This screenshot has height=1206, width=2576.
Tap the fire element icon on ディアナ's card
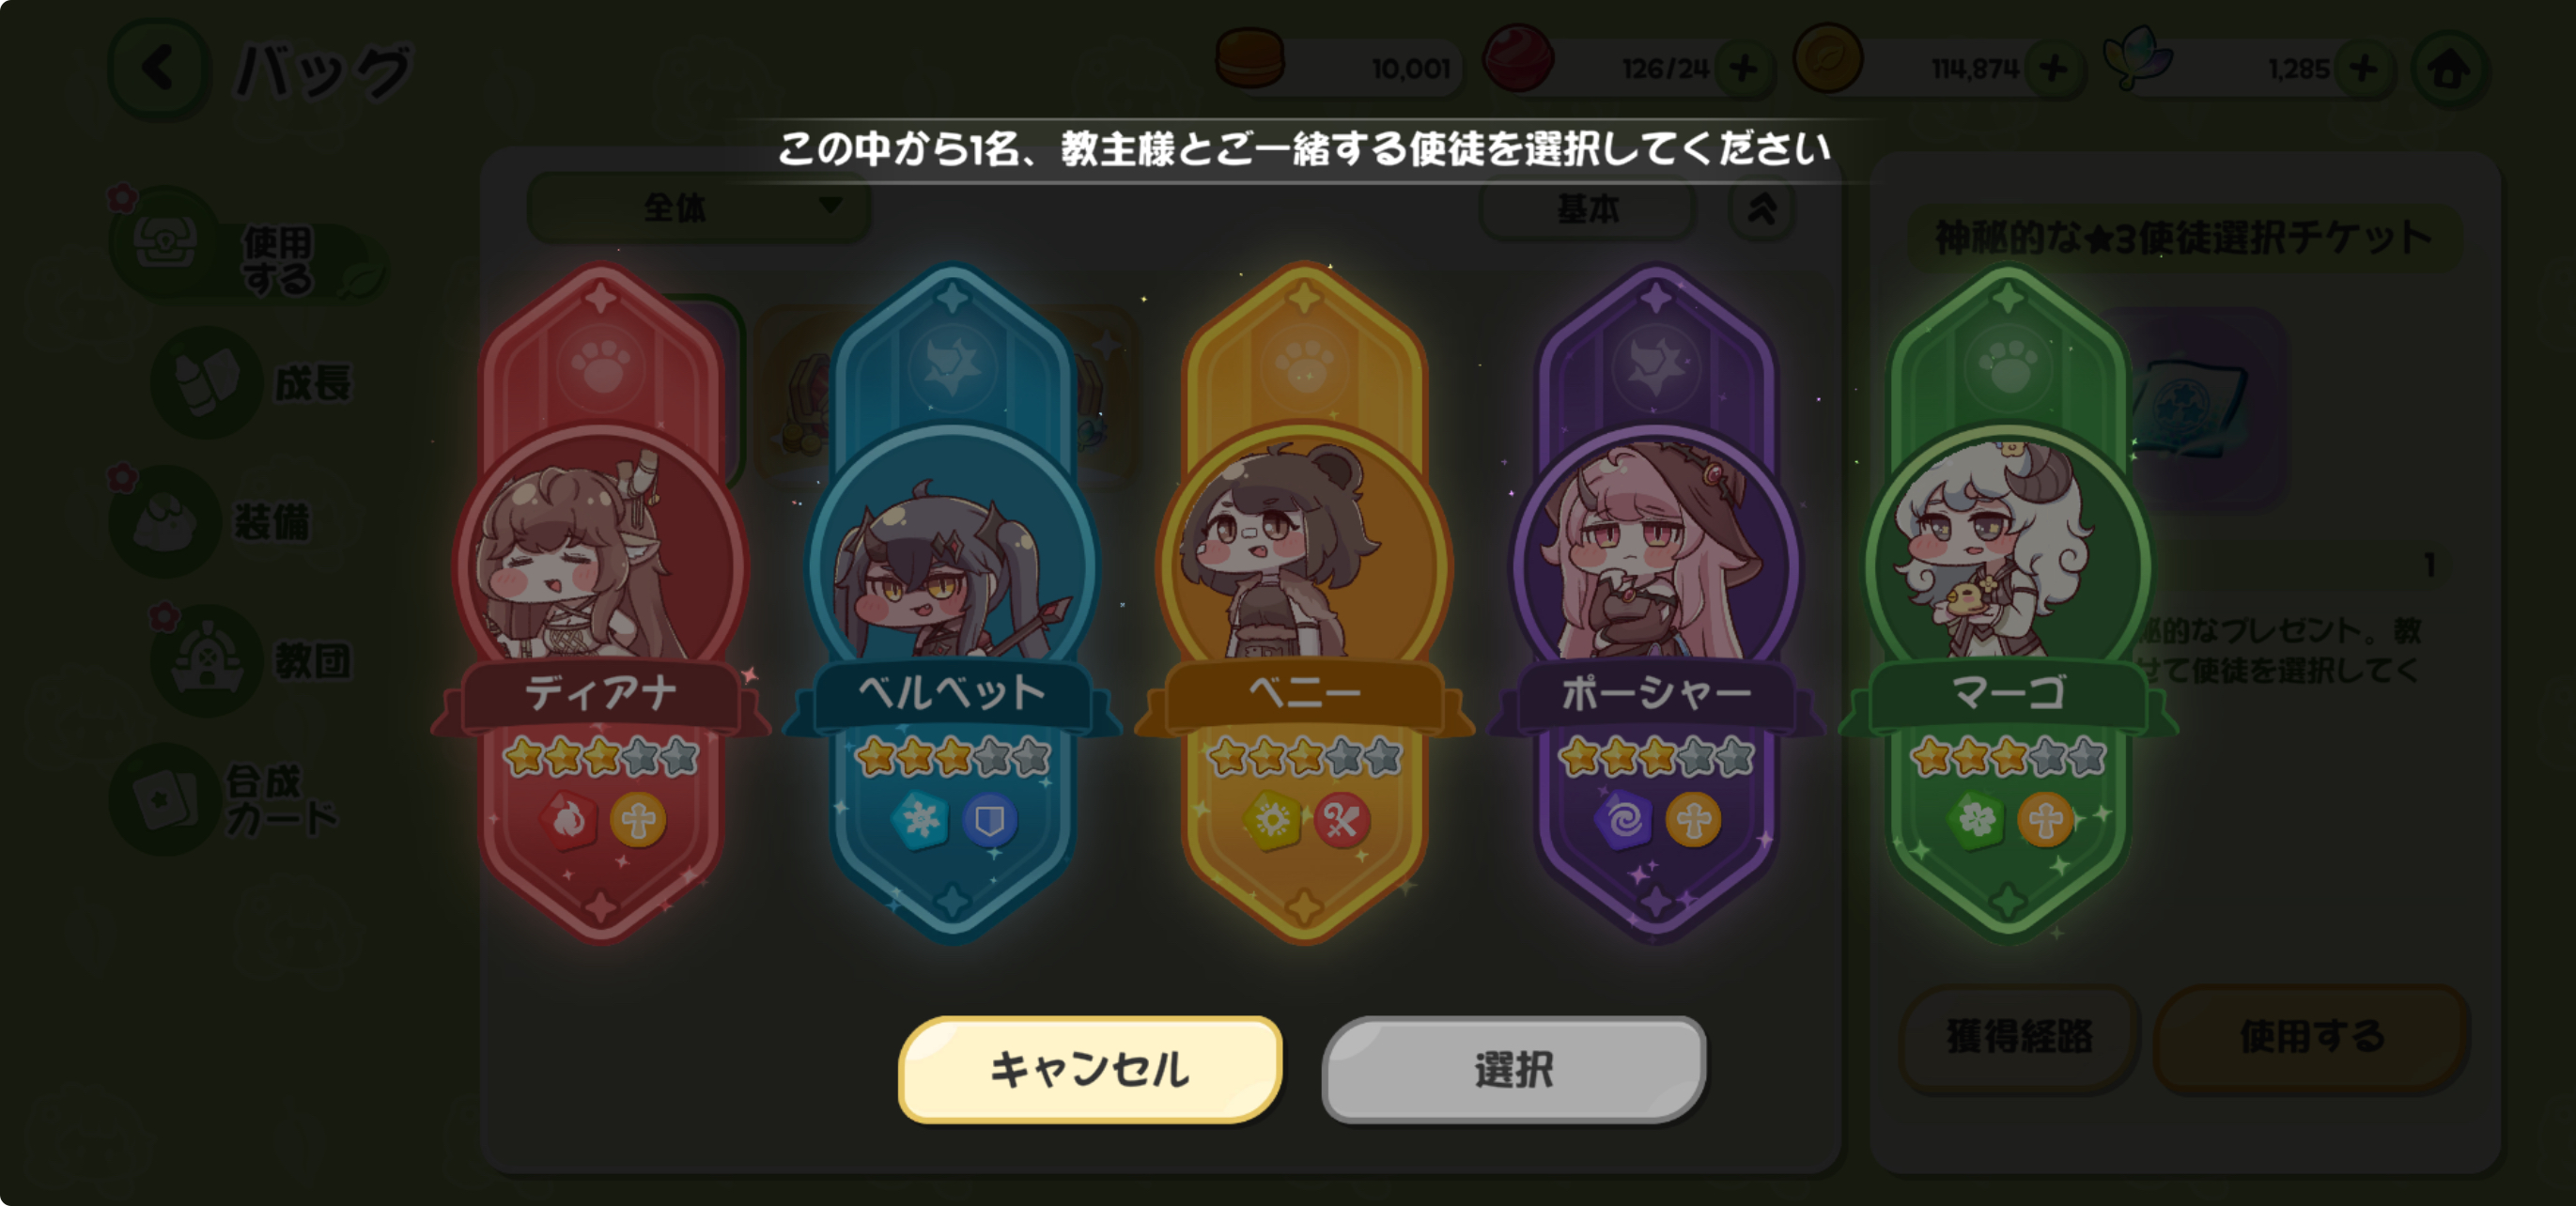(x=569, y=821)
